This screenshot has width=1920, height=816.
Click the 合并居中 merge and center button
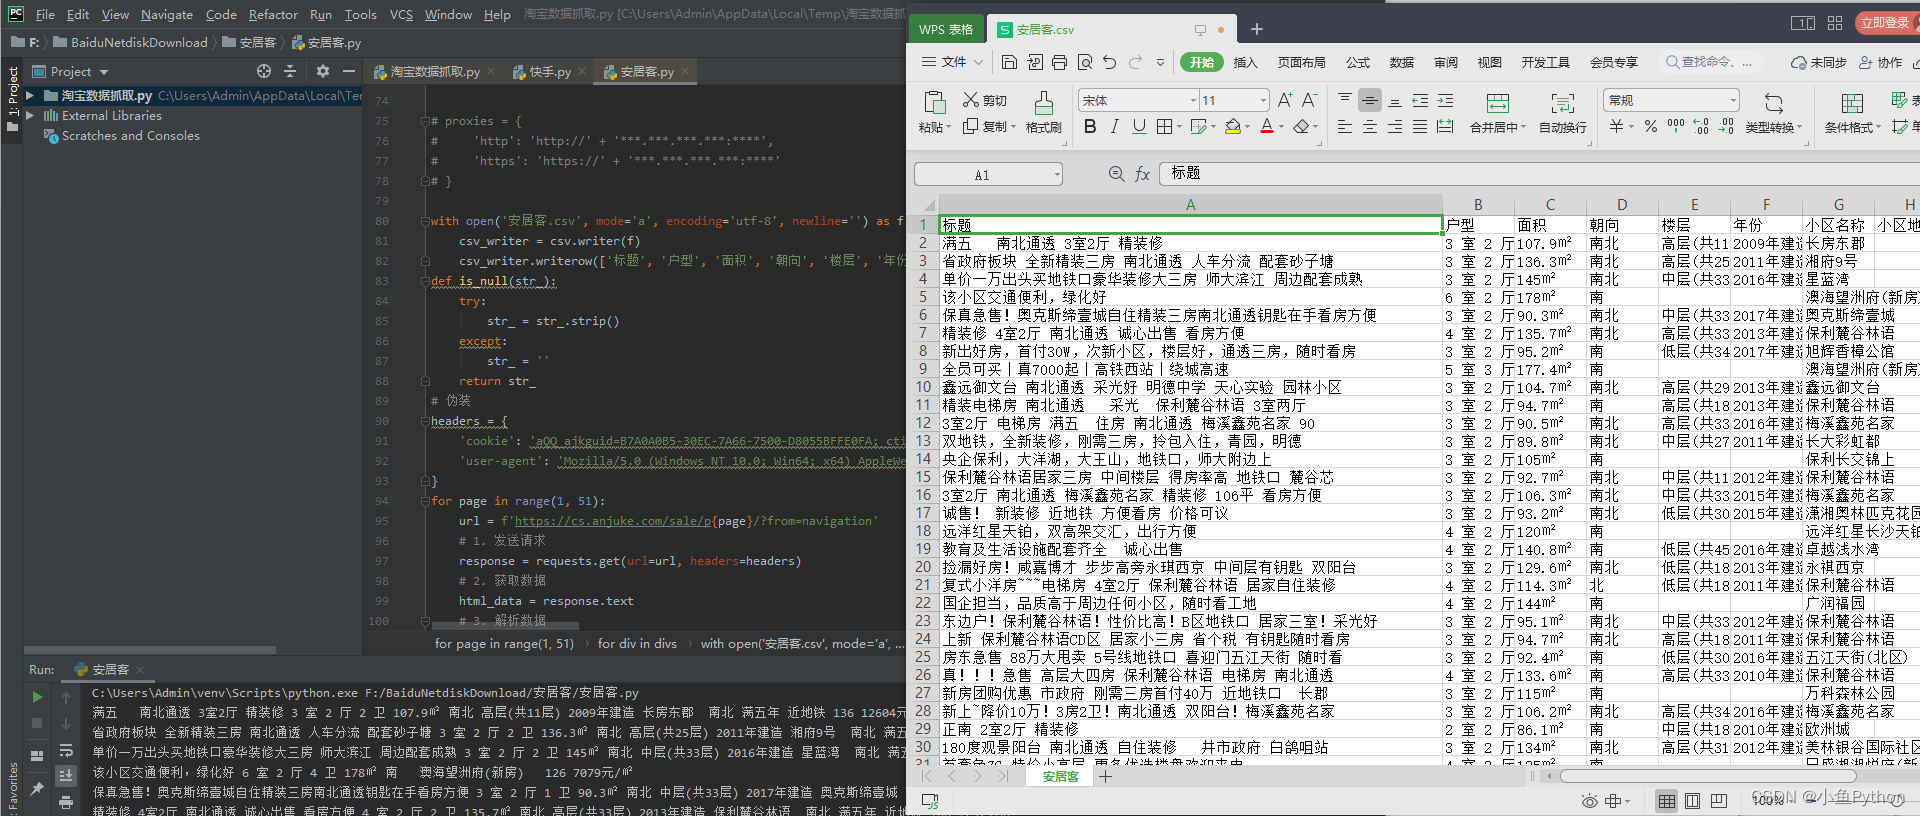click(x=1498, y=112)
